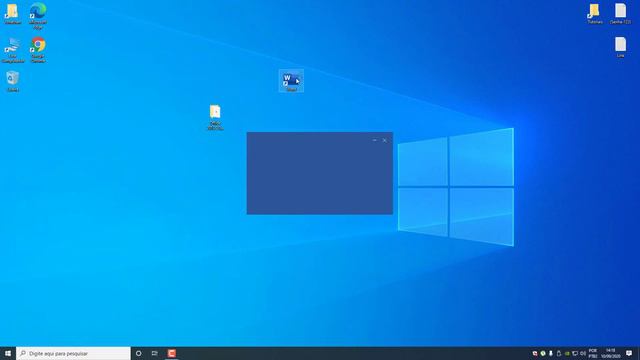This screenshot has height=360, width=640.
Task: Select the folder shortcut beside Microsoft Edge
Action: pyautogui.click(x=13, y=14)
